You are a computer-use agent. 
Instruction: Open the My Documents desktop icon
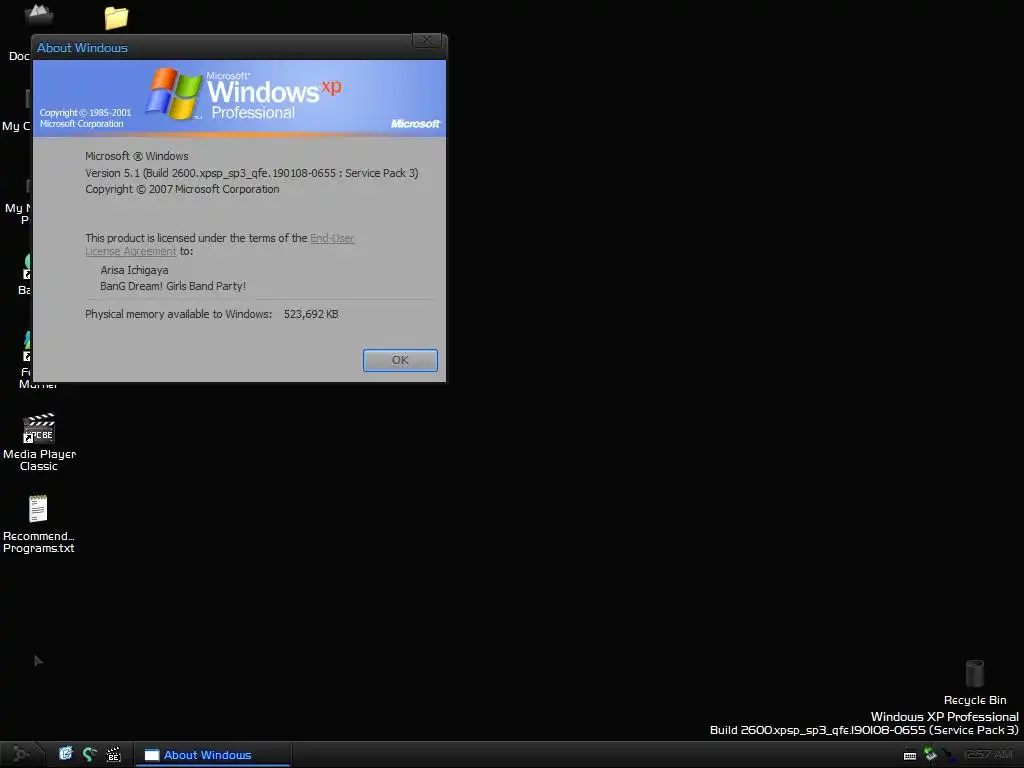[x=38, y=14]
